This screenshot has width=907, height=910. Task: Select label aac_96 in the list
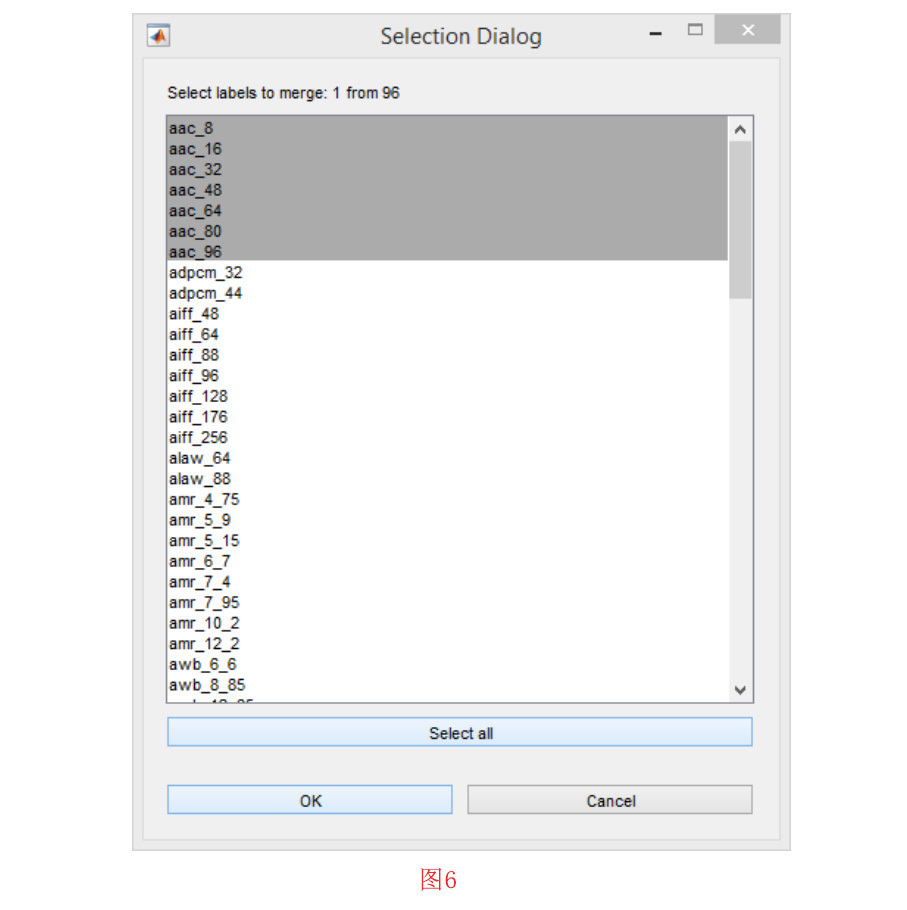coord(196,252)
